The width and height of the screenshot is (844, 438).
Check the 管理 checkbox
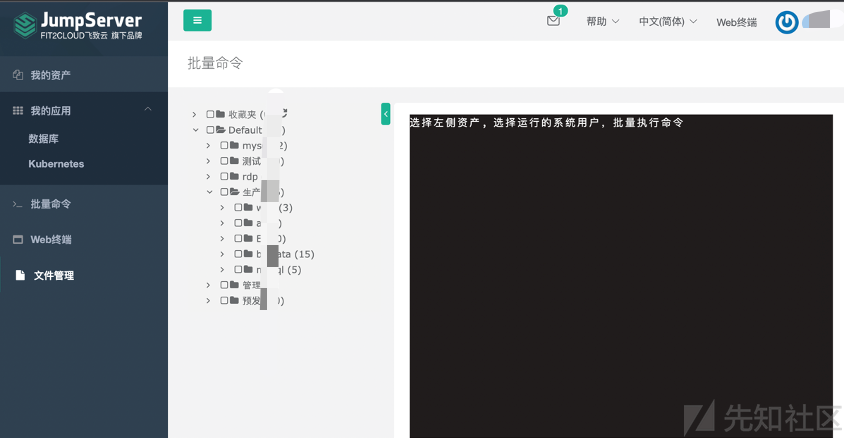[x=224, y=285]
